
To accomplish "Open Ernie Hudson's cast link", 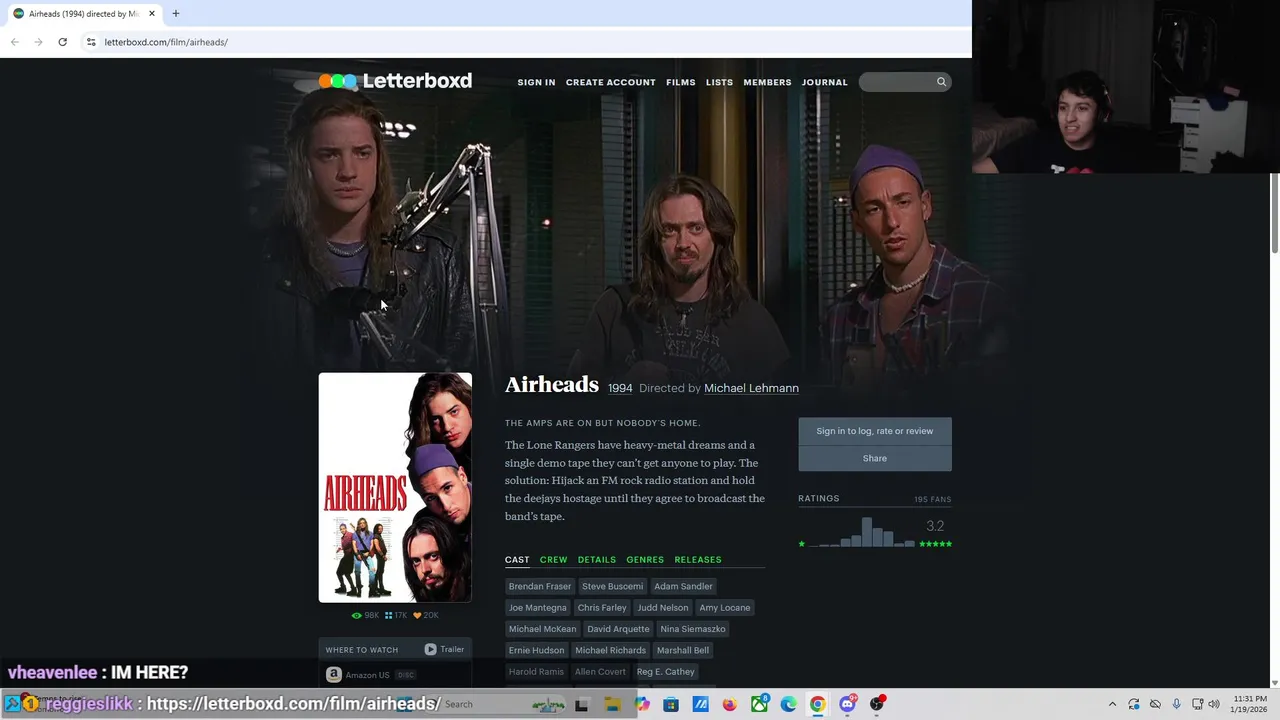I will (536, 650).
